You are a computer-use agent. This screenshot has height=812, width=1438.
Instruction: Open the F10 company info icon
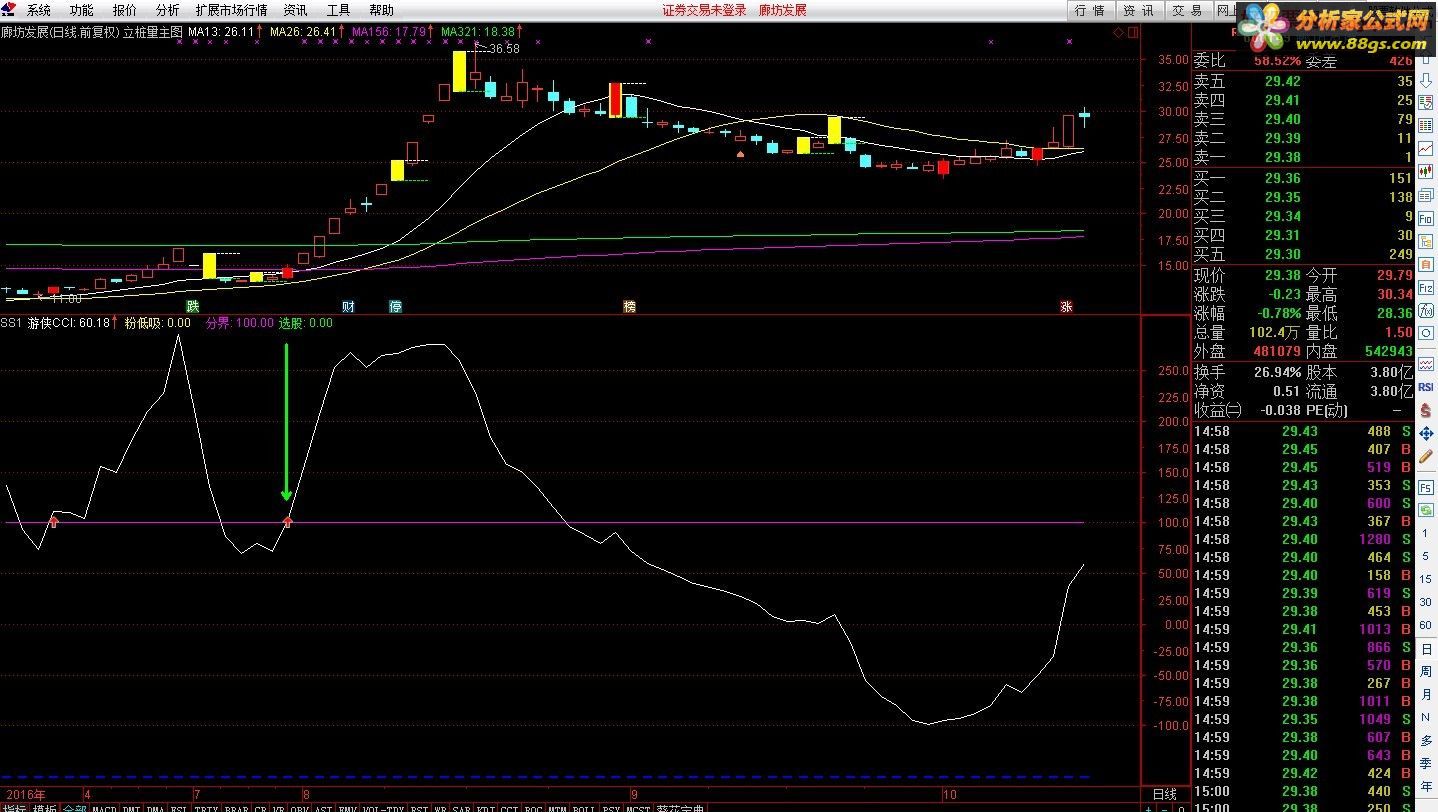tap(1427, 217)
